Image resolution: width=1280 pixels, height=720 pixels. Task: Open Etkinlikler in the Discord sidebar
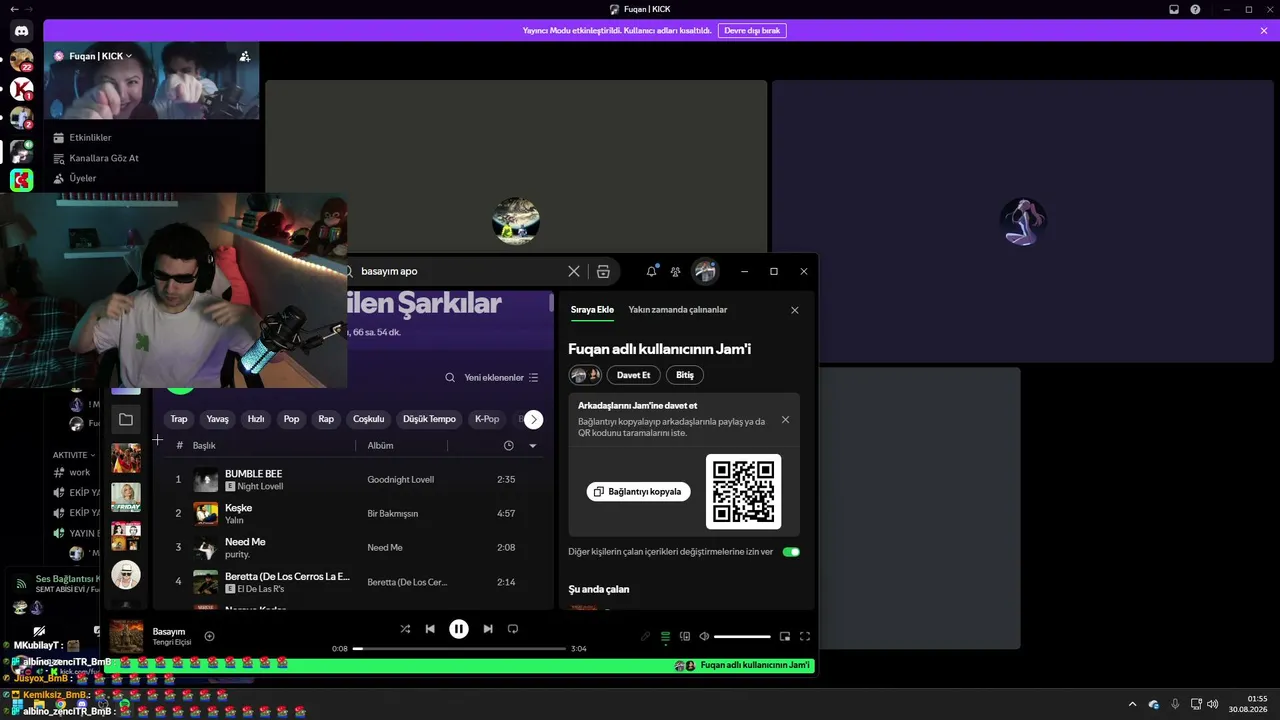tap(90, 138)
